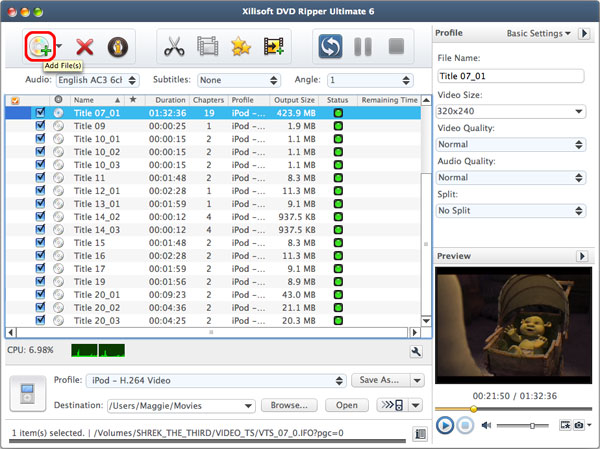This screenshot has width=600, height=449.
Task: Open the file info icon
Action: 117,47
